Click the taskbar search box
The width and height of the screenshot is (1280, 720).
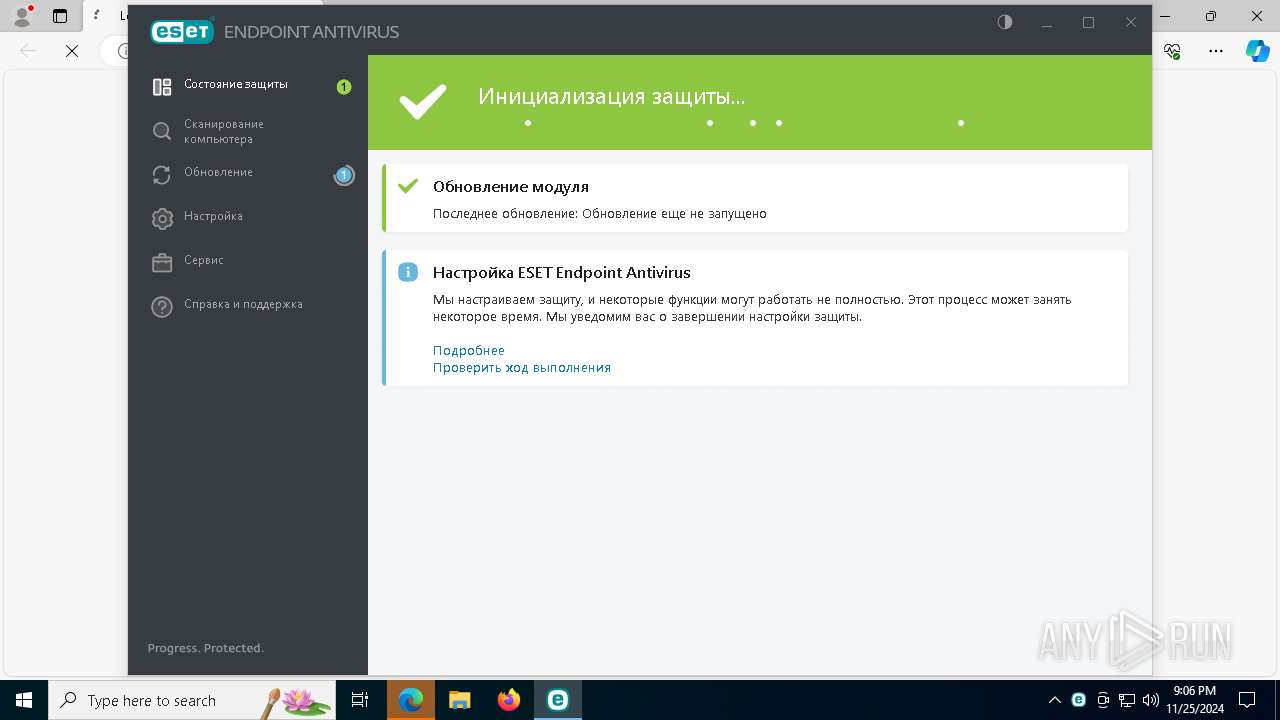(192, 700)
